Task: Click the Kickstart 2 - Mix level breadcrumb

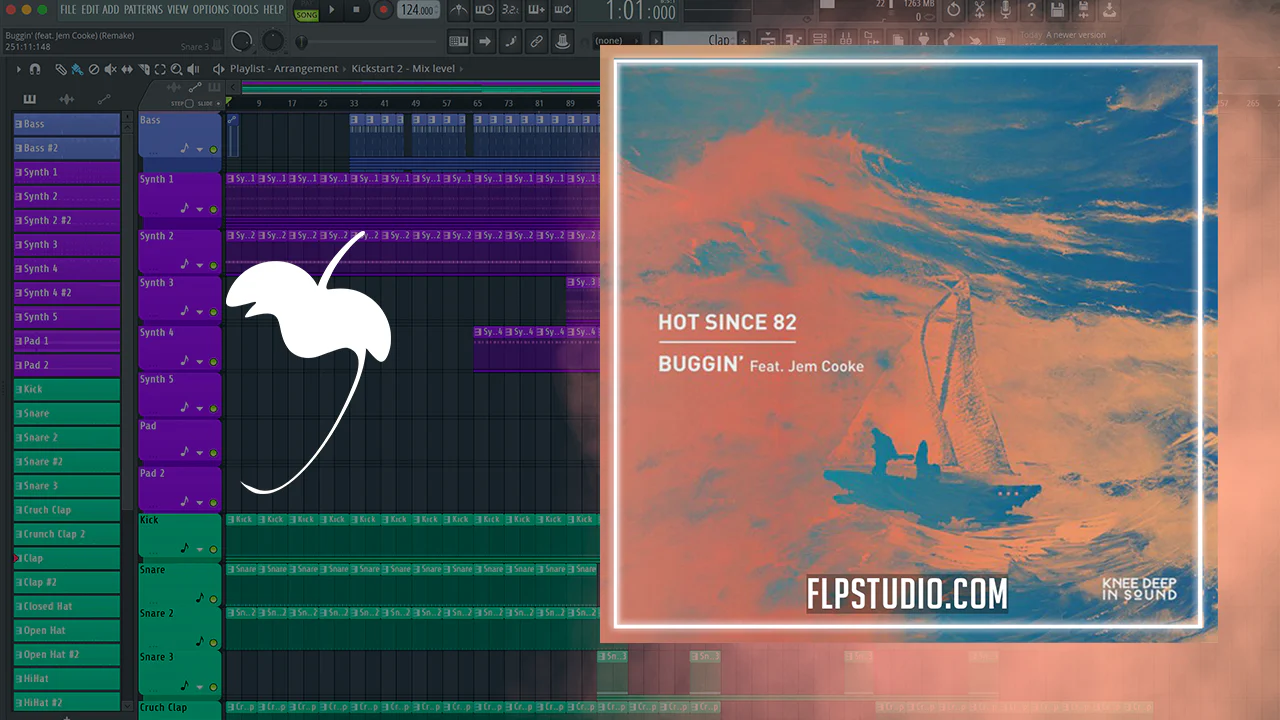Action: click(x=403, y=69)
